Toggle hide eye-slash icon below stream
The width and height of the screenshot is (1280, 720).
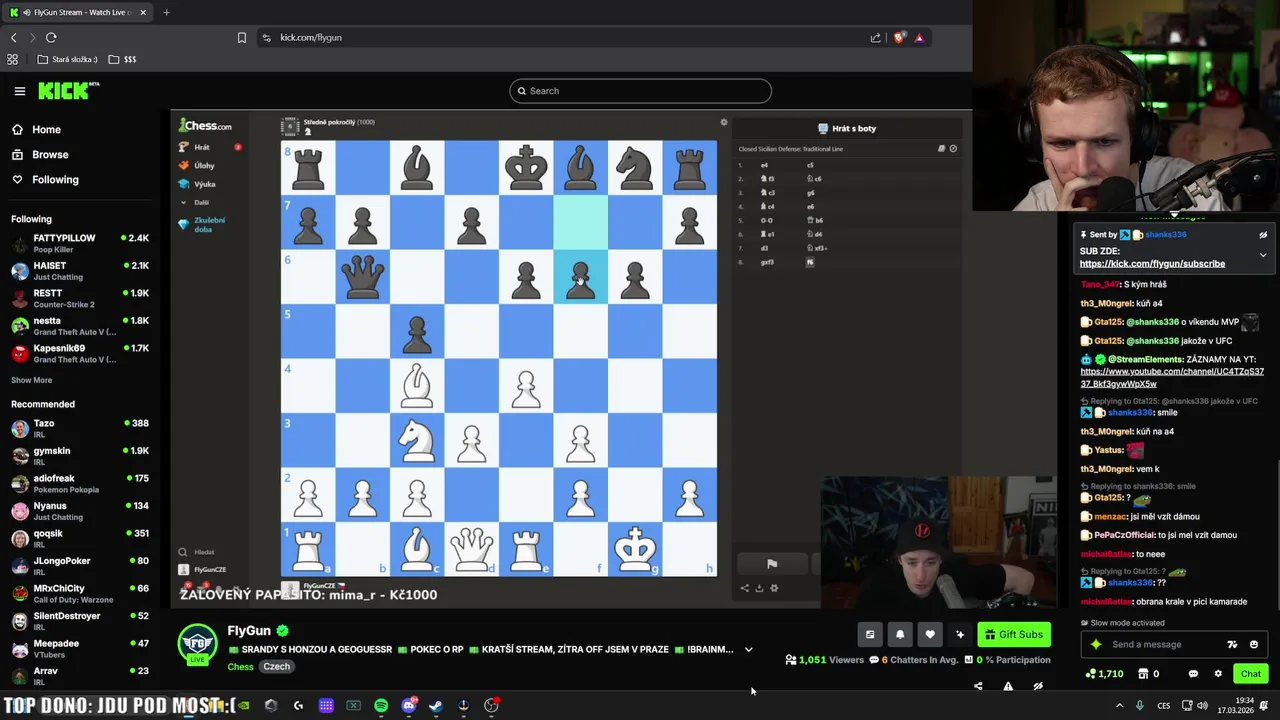1038,686
